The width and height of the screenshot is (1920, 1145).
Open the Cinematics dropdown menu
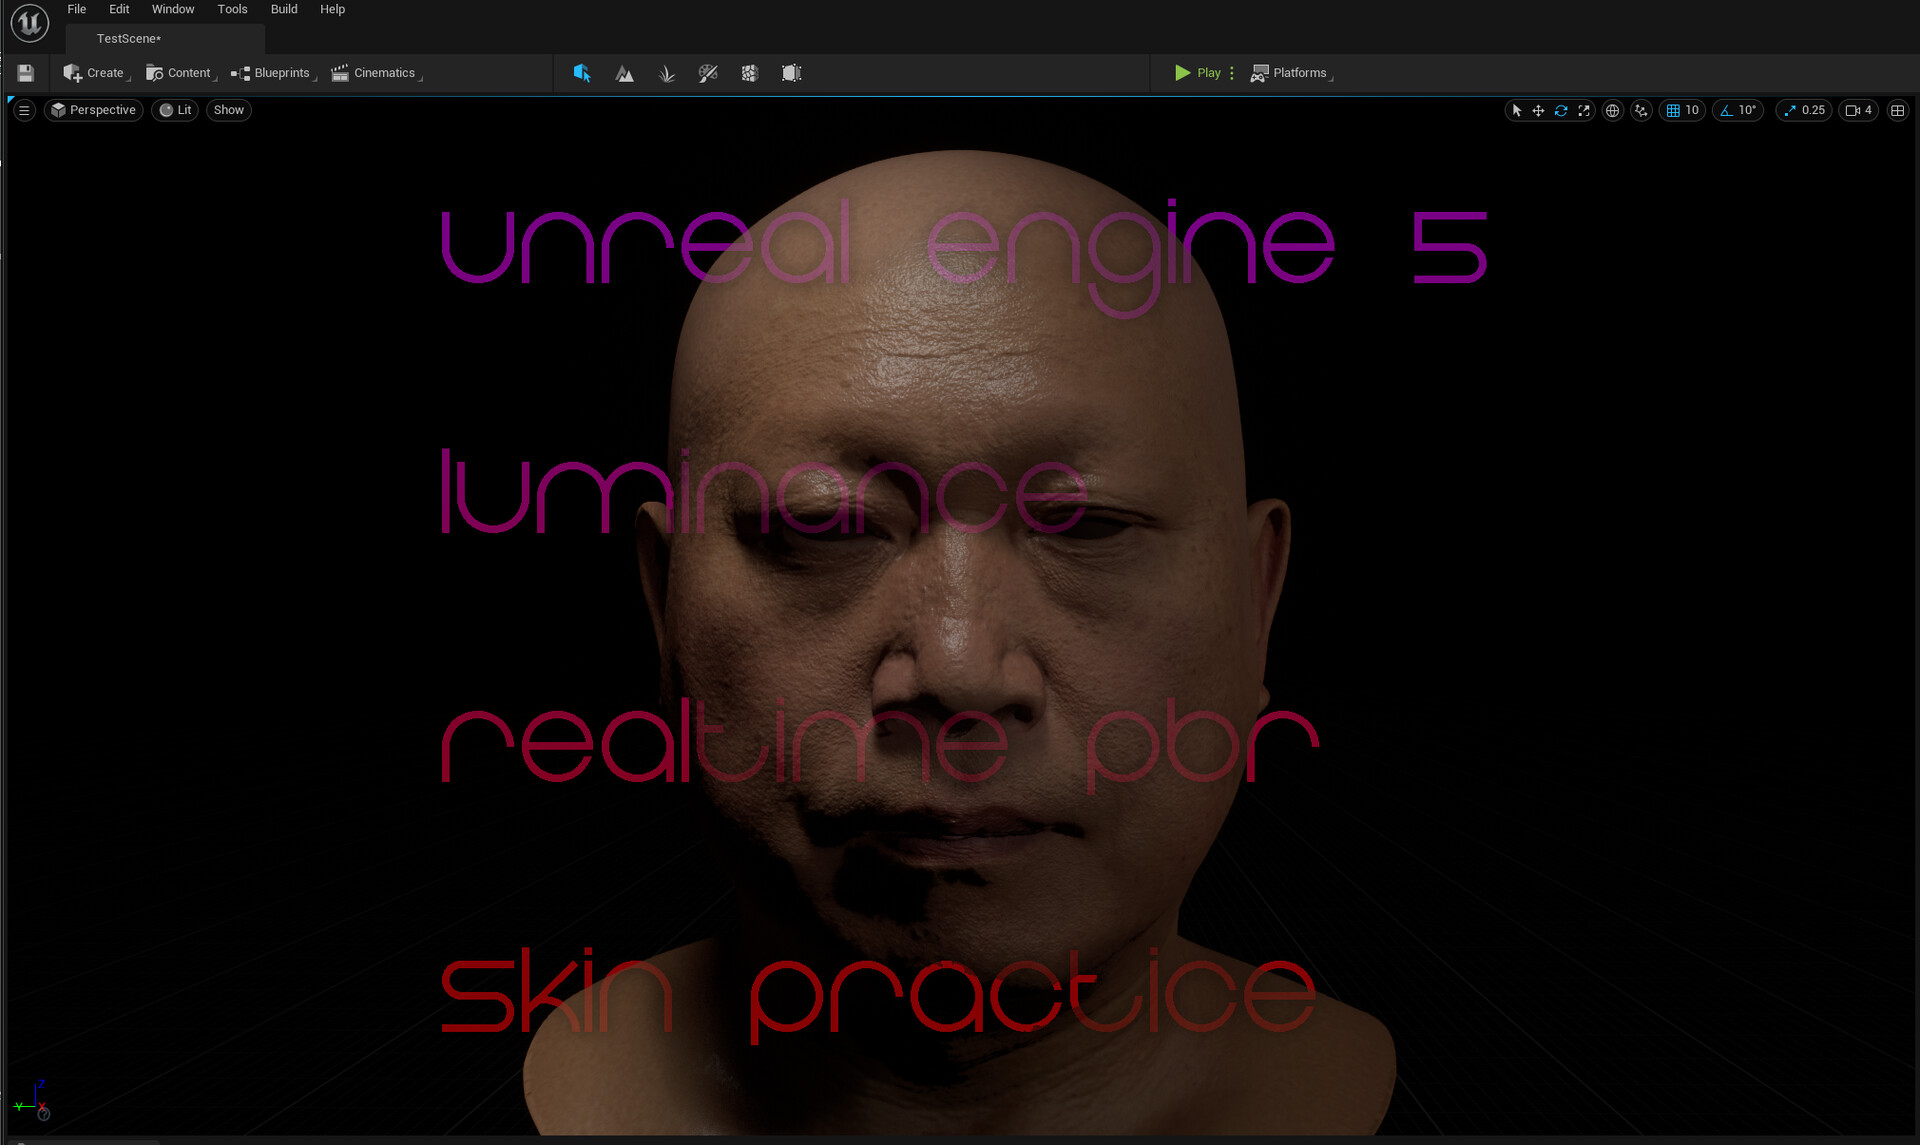point(376,72)
